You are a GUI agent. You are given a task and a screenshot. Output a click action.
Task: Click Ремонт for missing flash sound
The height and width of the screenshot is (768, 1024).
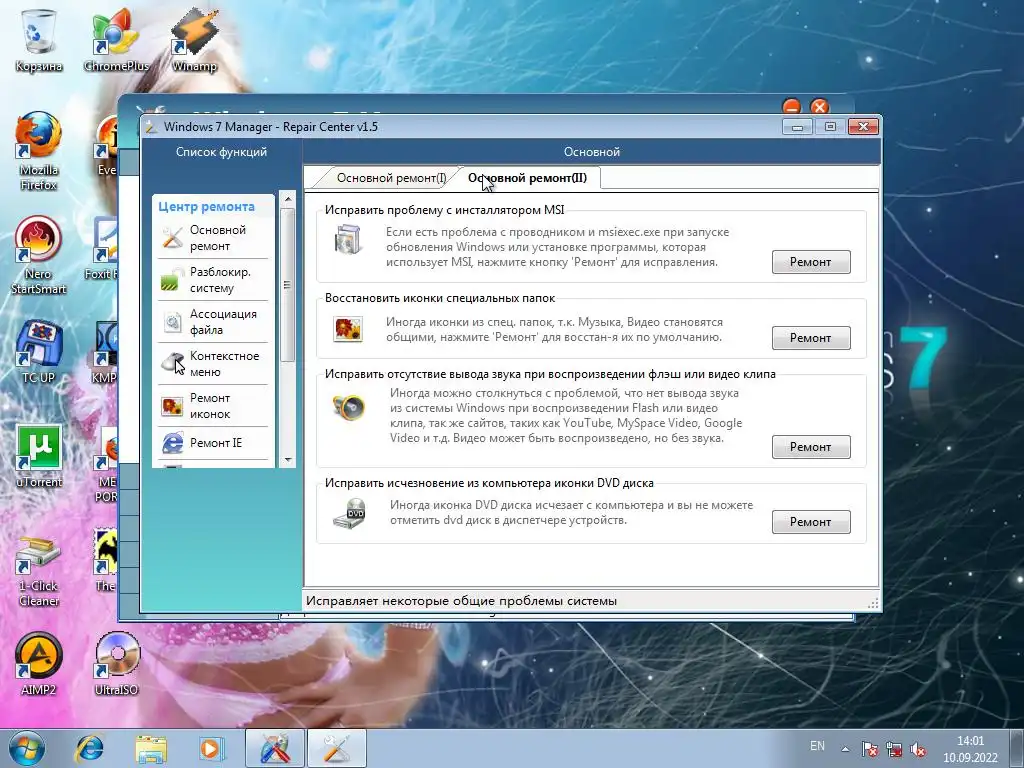point(810,447)
